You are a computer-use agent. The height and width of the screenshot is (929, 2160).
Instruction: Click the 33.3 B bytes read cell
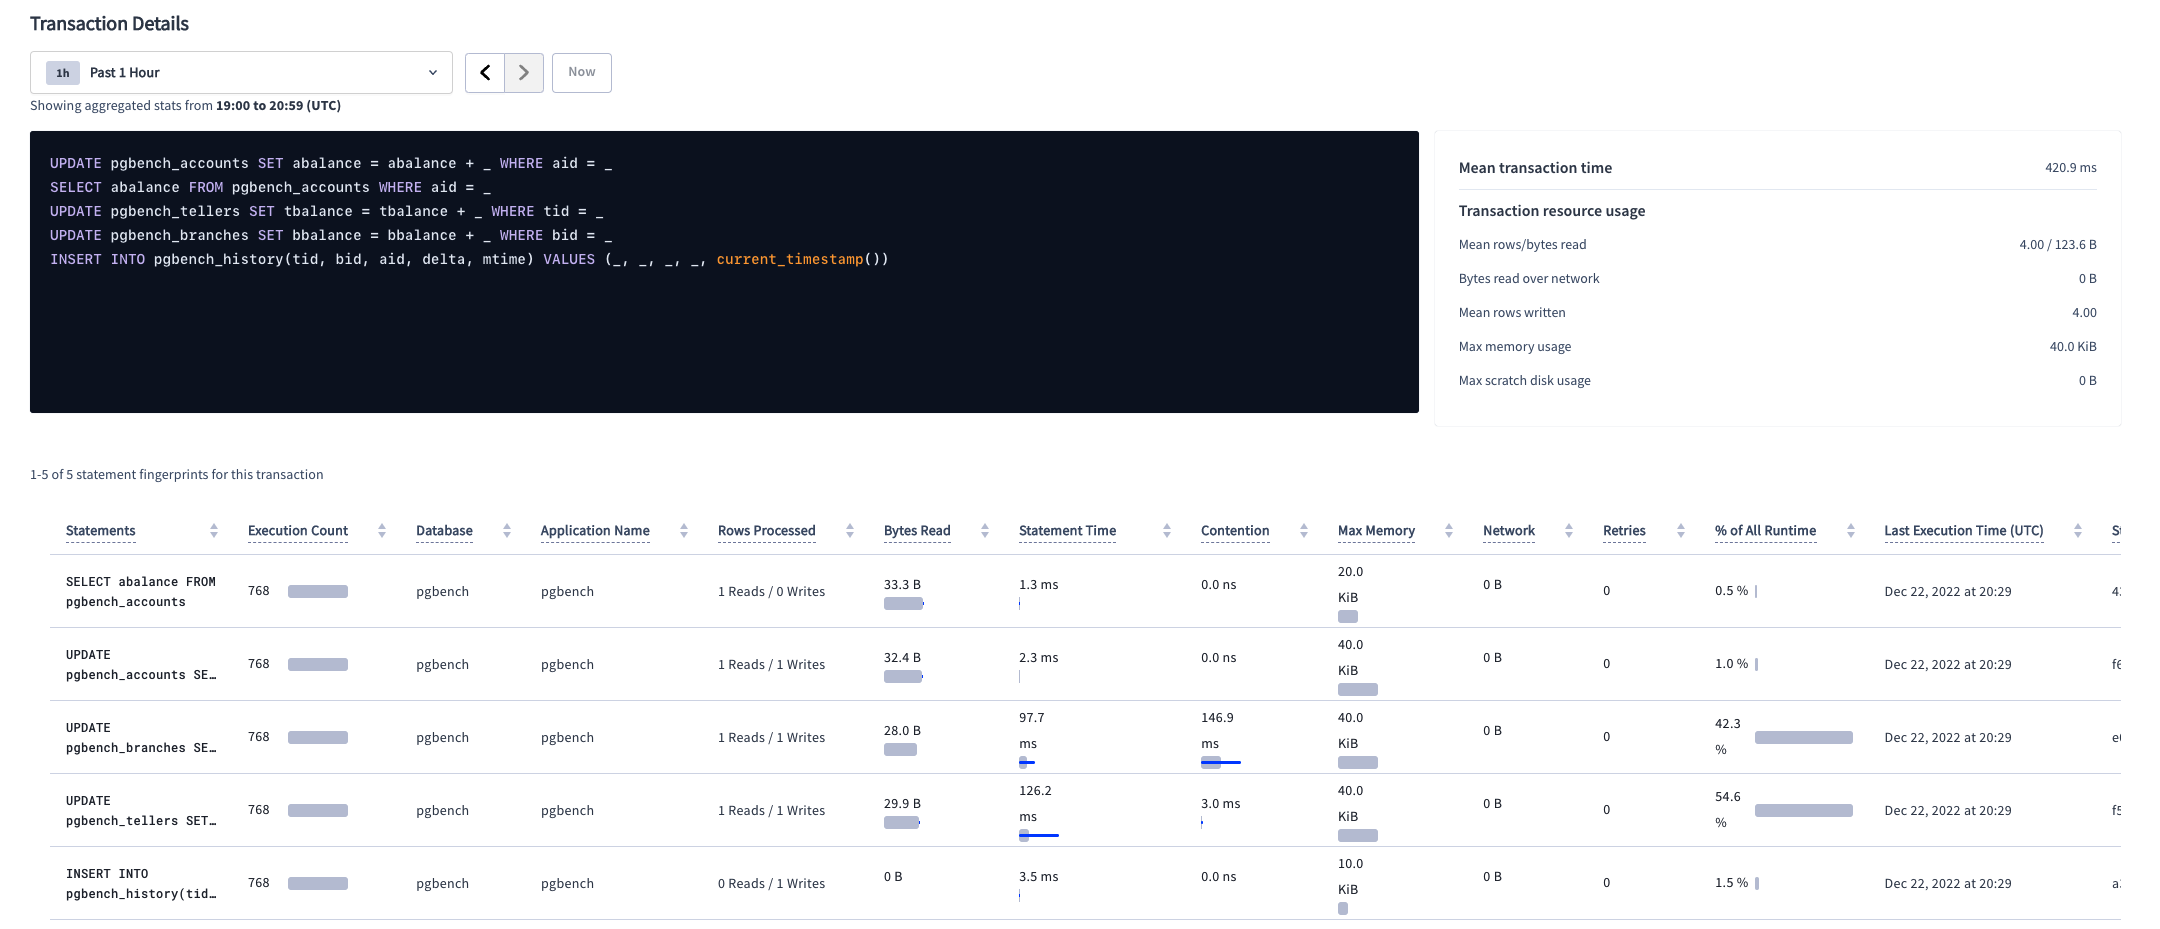(x=902, y=585)
